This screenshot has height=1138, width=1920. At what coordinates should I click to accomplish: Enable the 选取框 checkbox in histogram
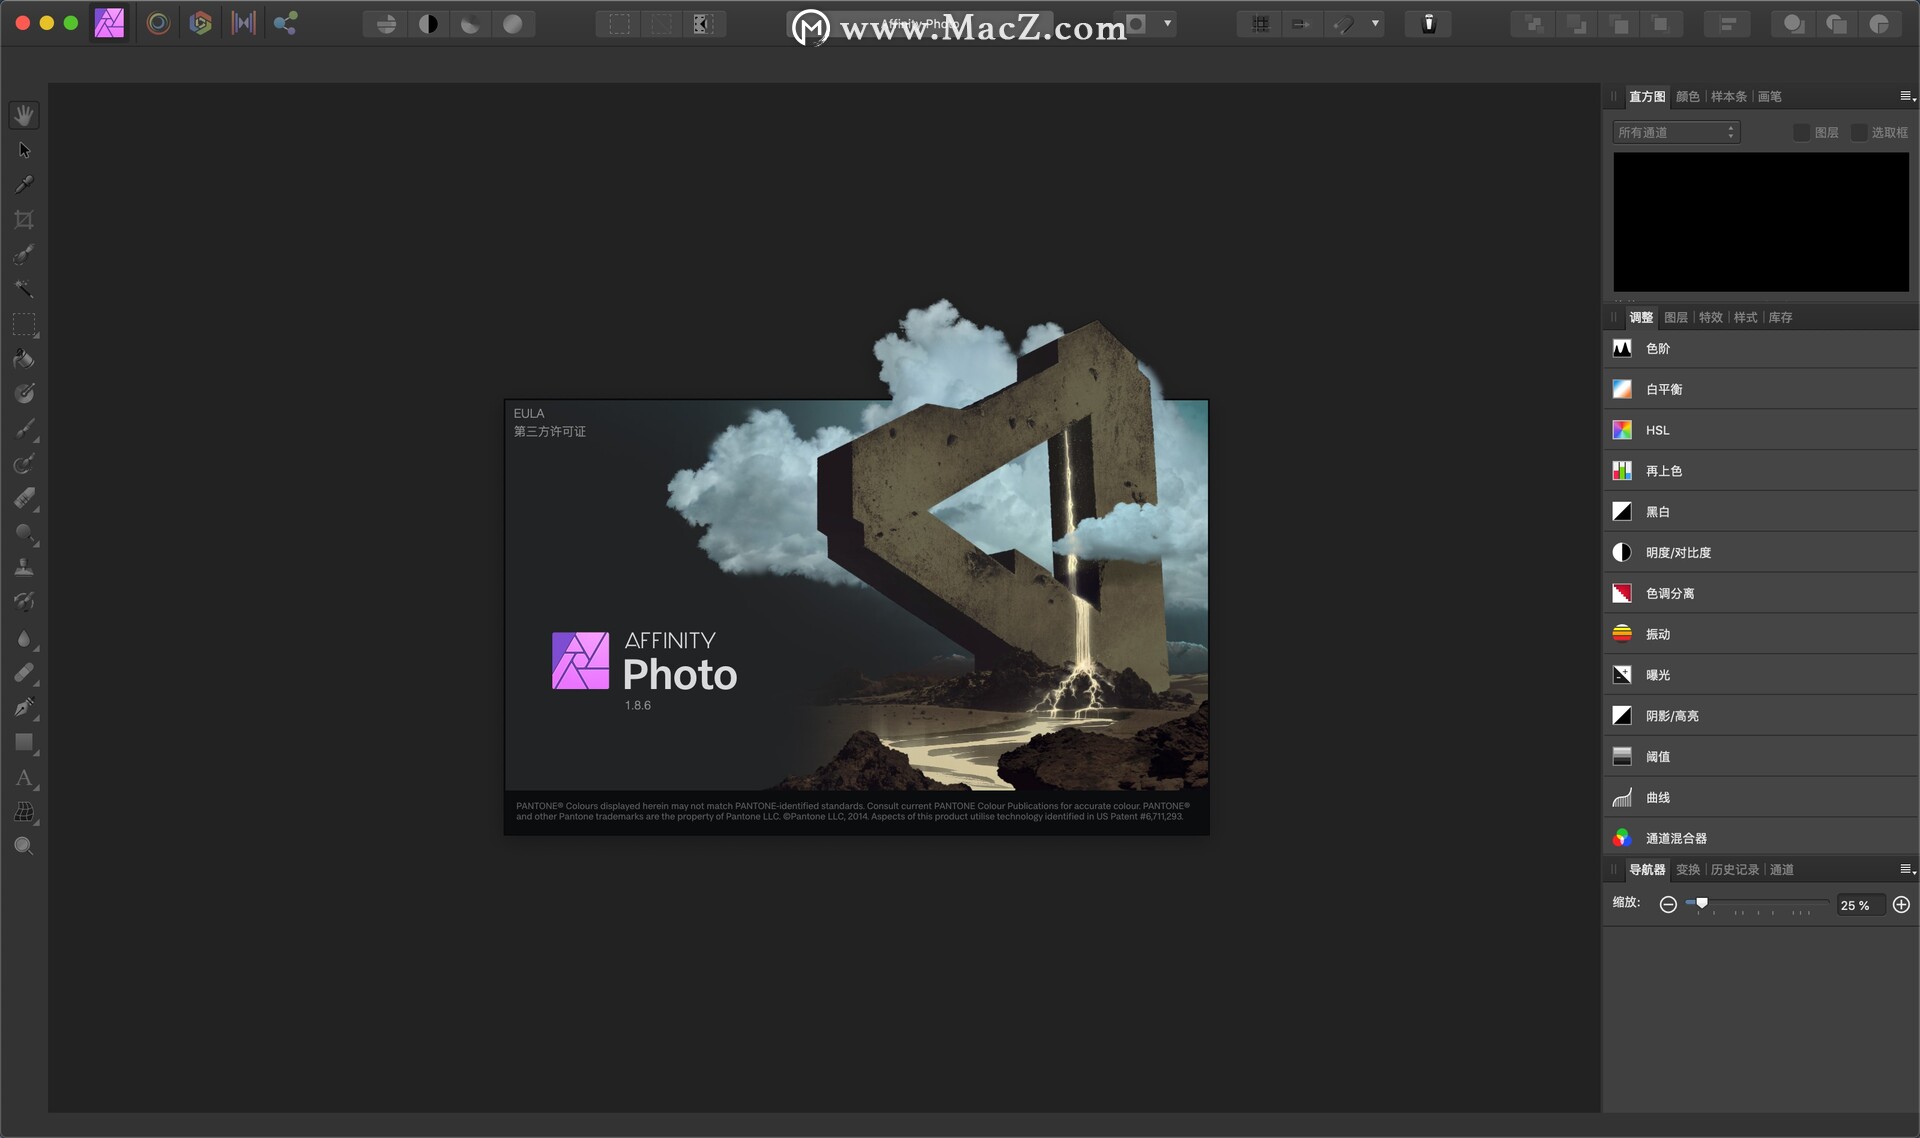pos(1859,132)
